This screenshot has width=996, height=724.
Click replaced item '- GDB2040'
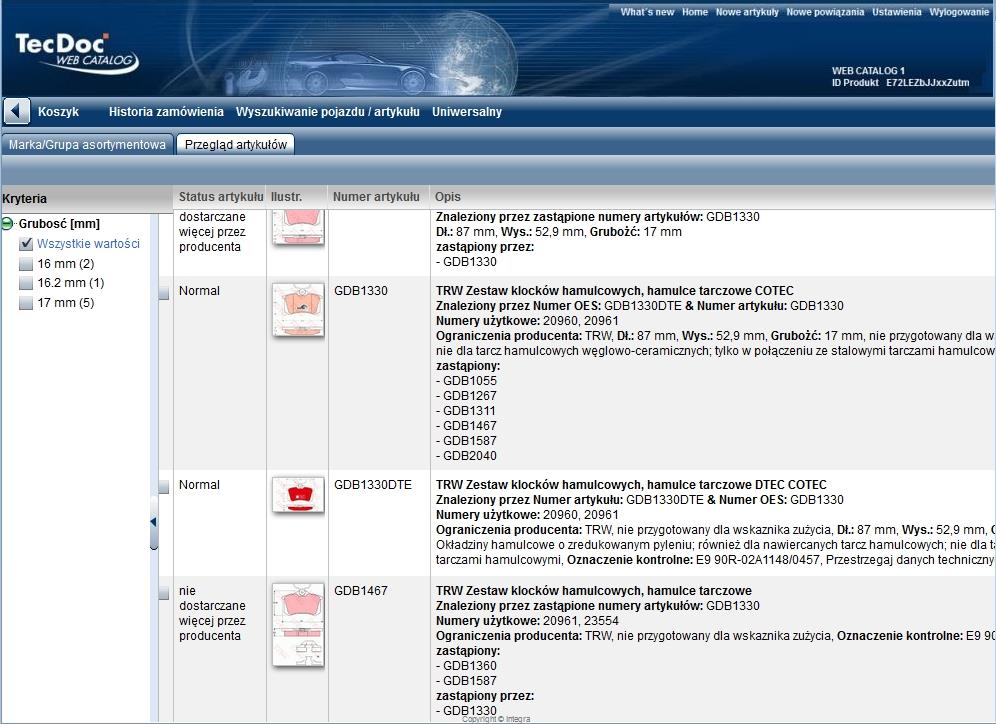[x=466, y=456]
